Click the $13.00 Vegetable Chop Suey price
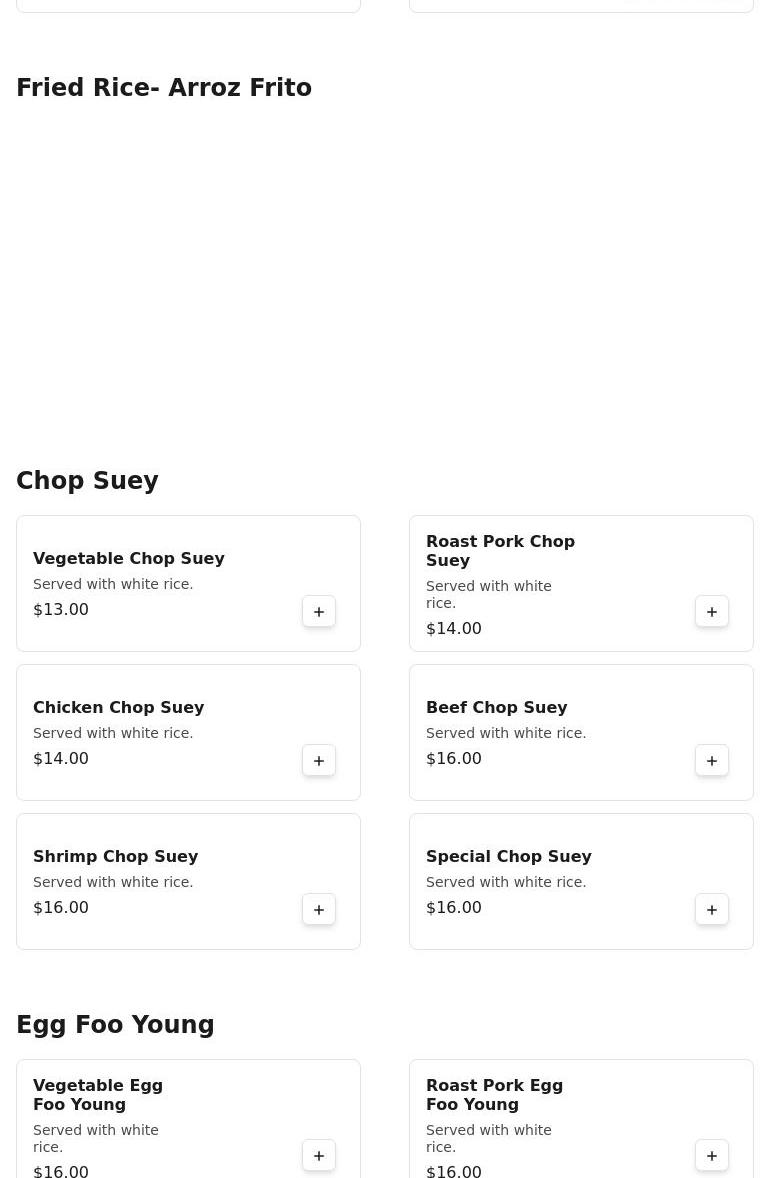Image resolution: width=770 pixels, height=1178 pixels. pos(61,609)
